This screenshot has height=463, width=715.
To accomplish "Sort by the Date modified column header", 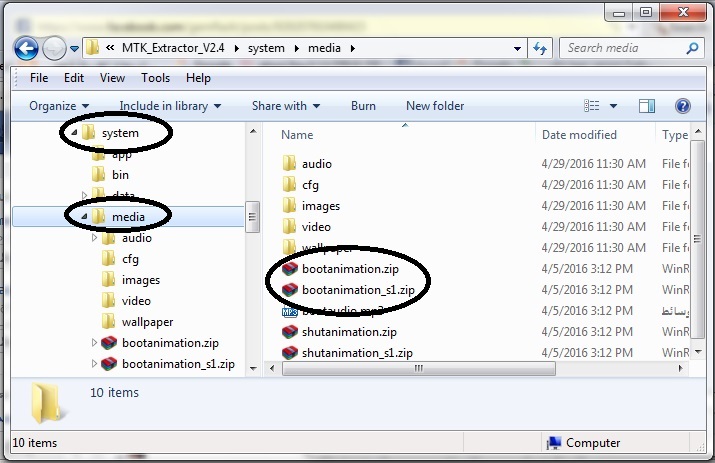I will click(579, 135).
